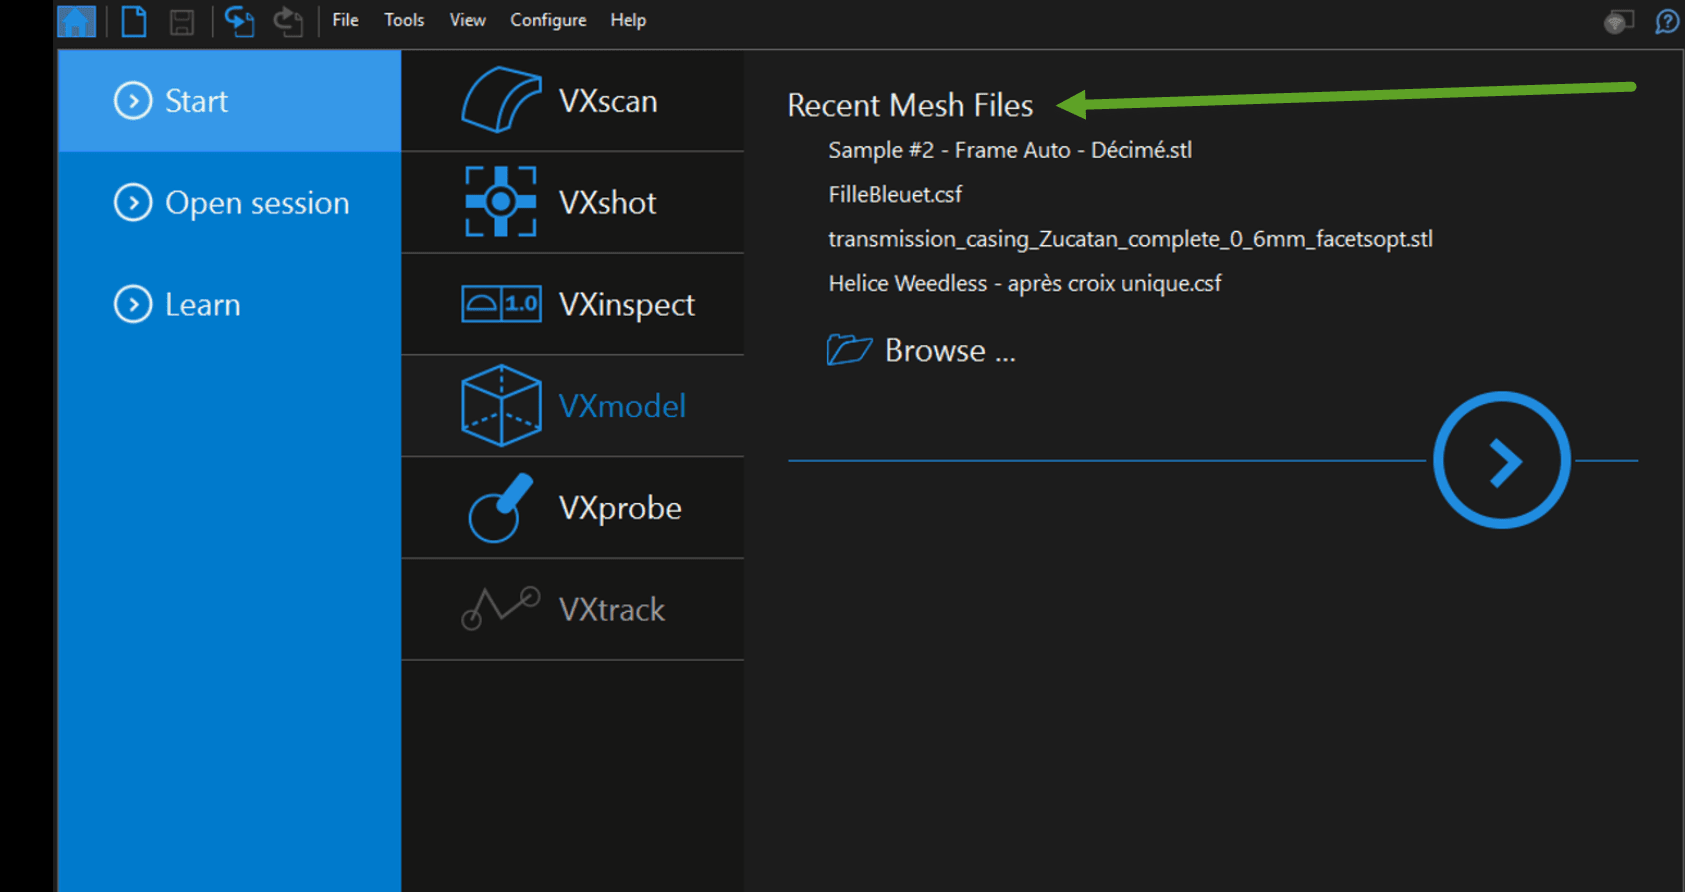Click the Recent Mesh Files heading
1685x892 pixels.
tap(910, 105)
